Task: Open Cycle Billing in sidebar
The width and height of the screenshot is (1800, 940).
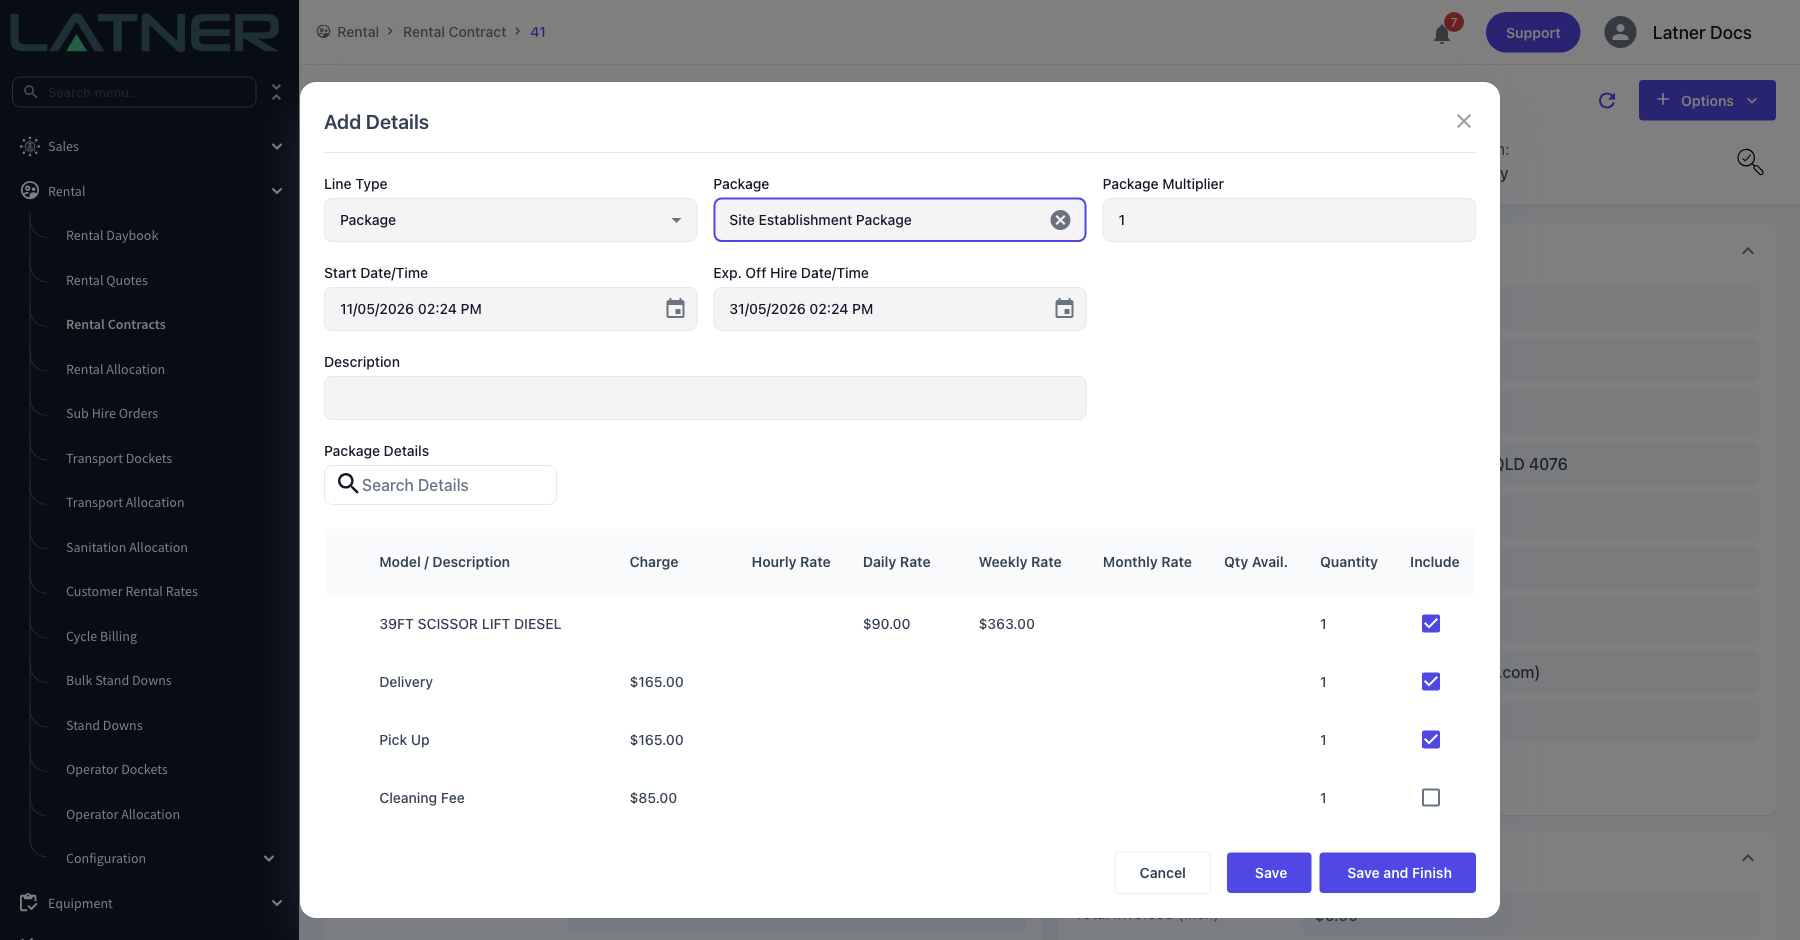Action: [x=101, y=637]
